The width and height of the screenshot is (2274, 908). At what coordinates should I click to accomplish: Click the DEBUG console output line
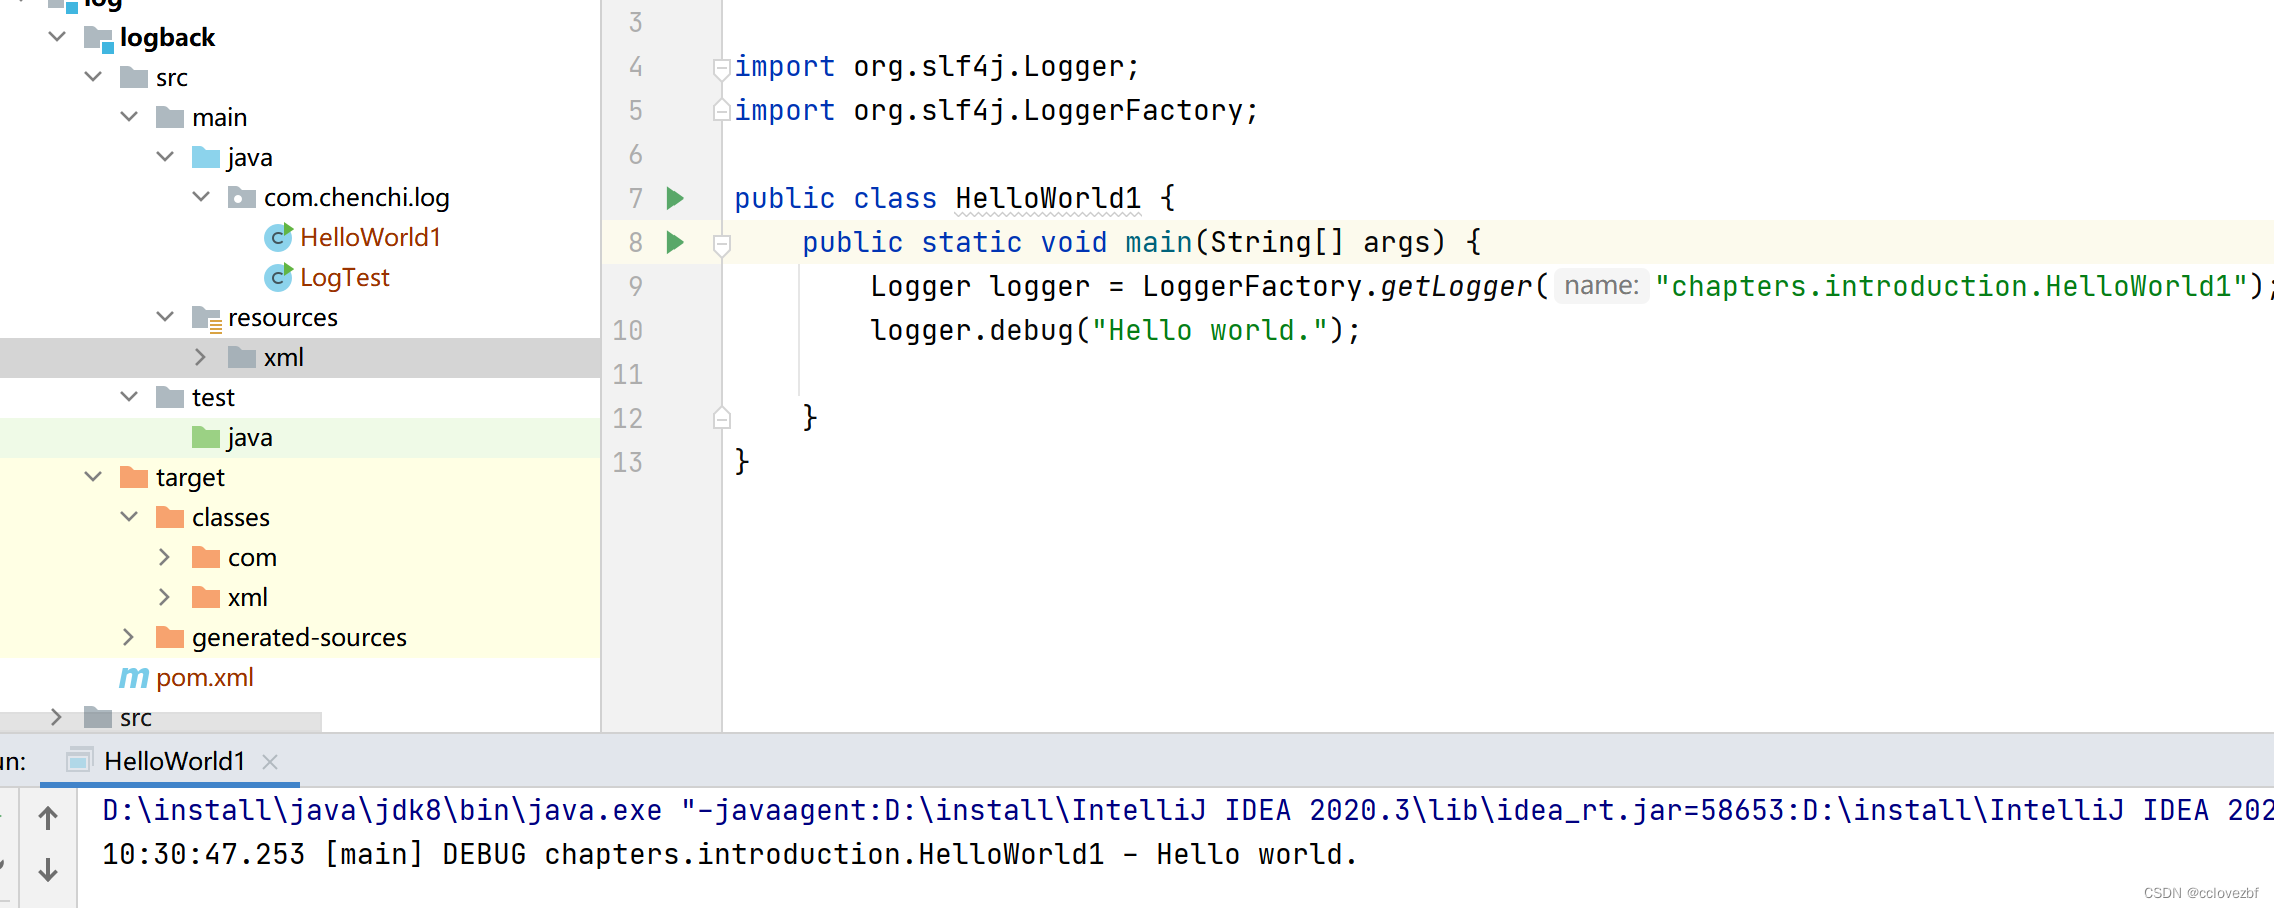click(x=729, y=854)
